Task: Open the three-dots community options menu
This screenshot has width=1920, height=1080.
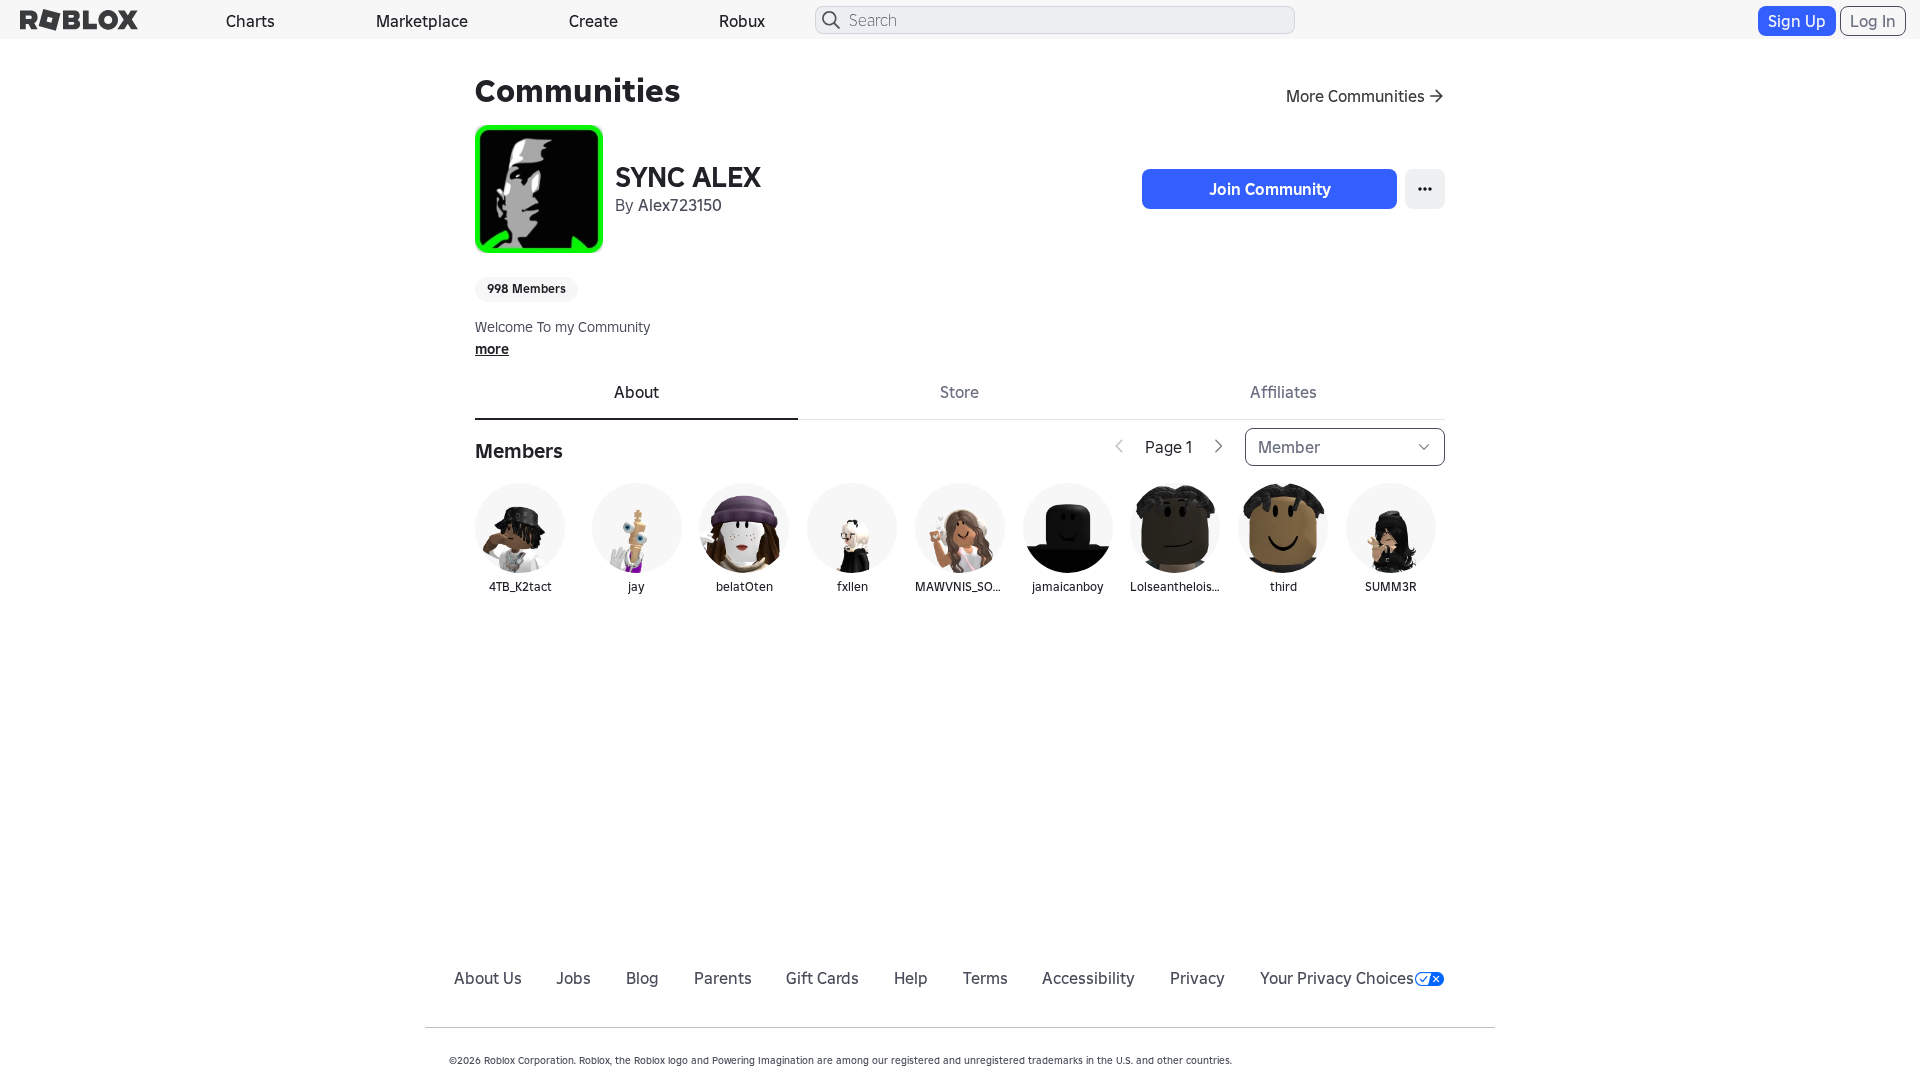Action: click(x=1424, y=189)
